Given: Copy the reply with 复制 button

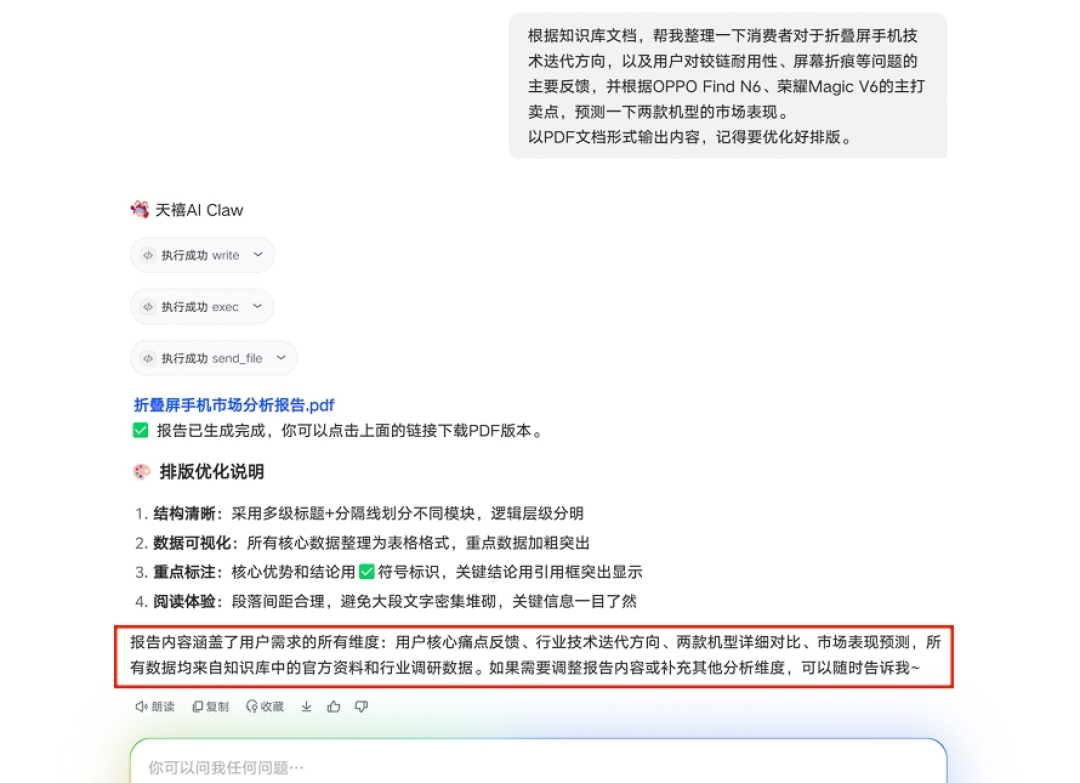Looking at the screenshot, I should 211,707.
